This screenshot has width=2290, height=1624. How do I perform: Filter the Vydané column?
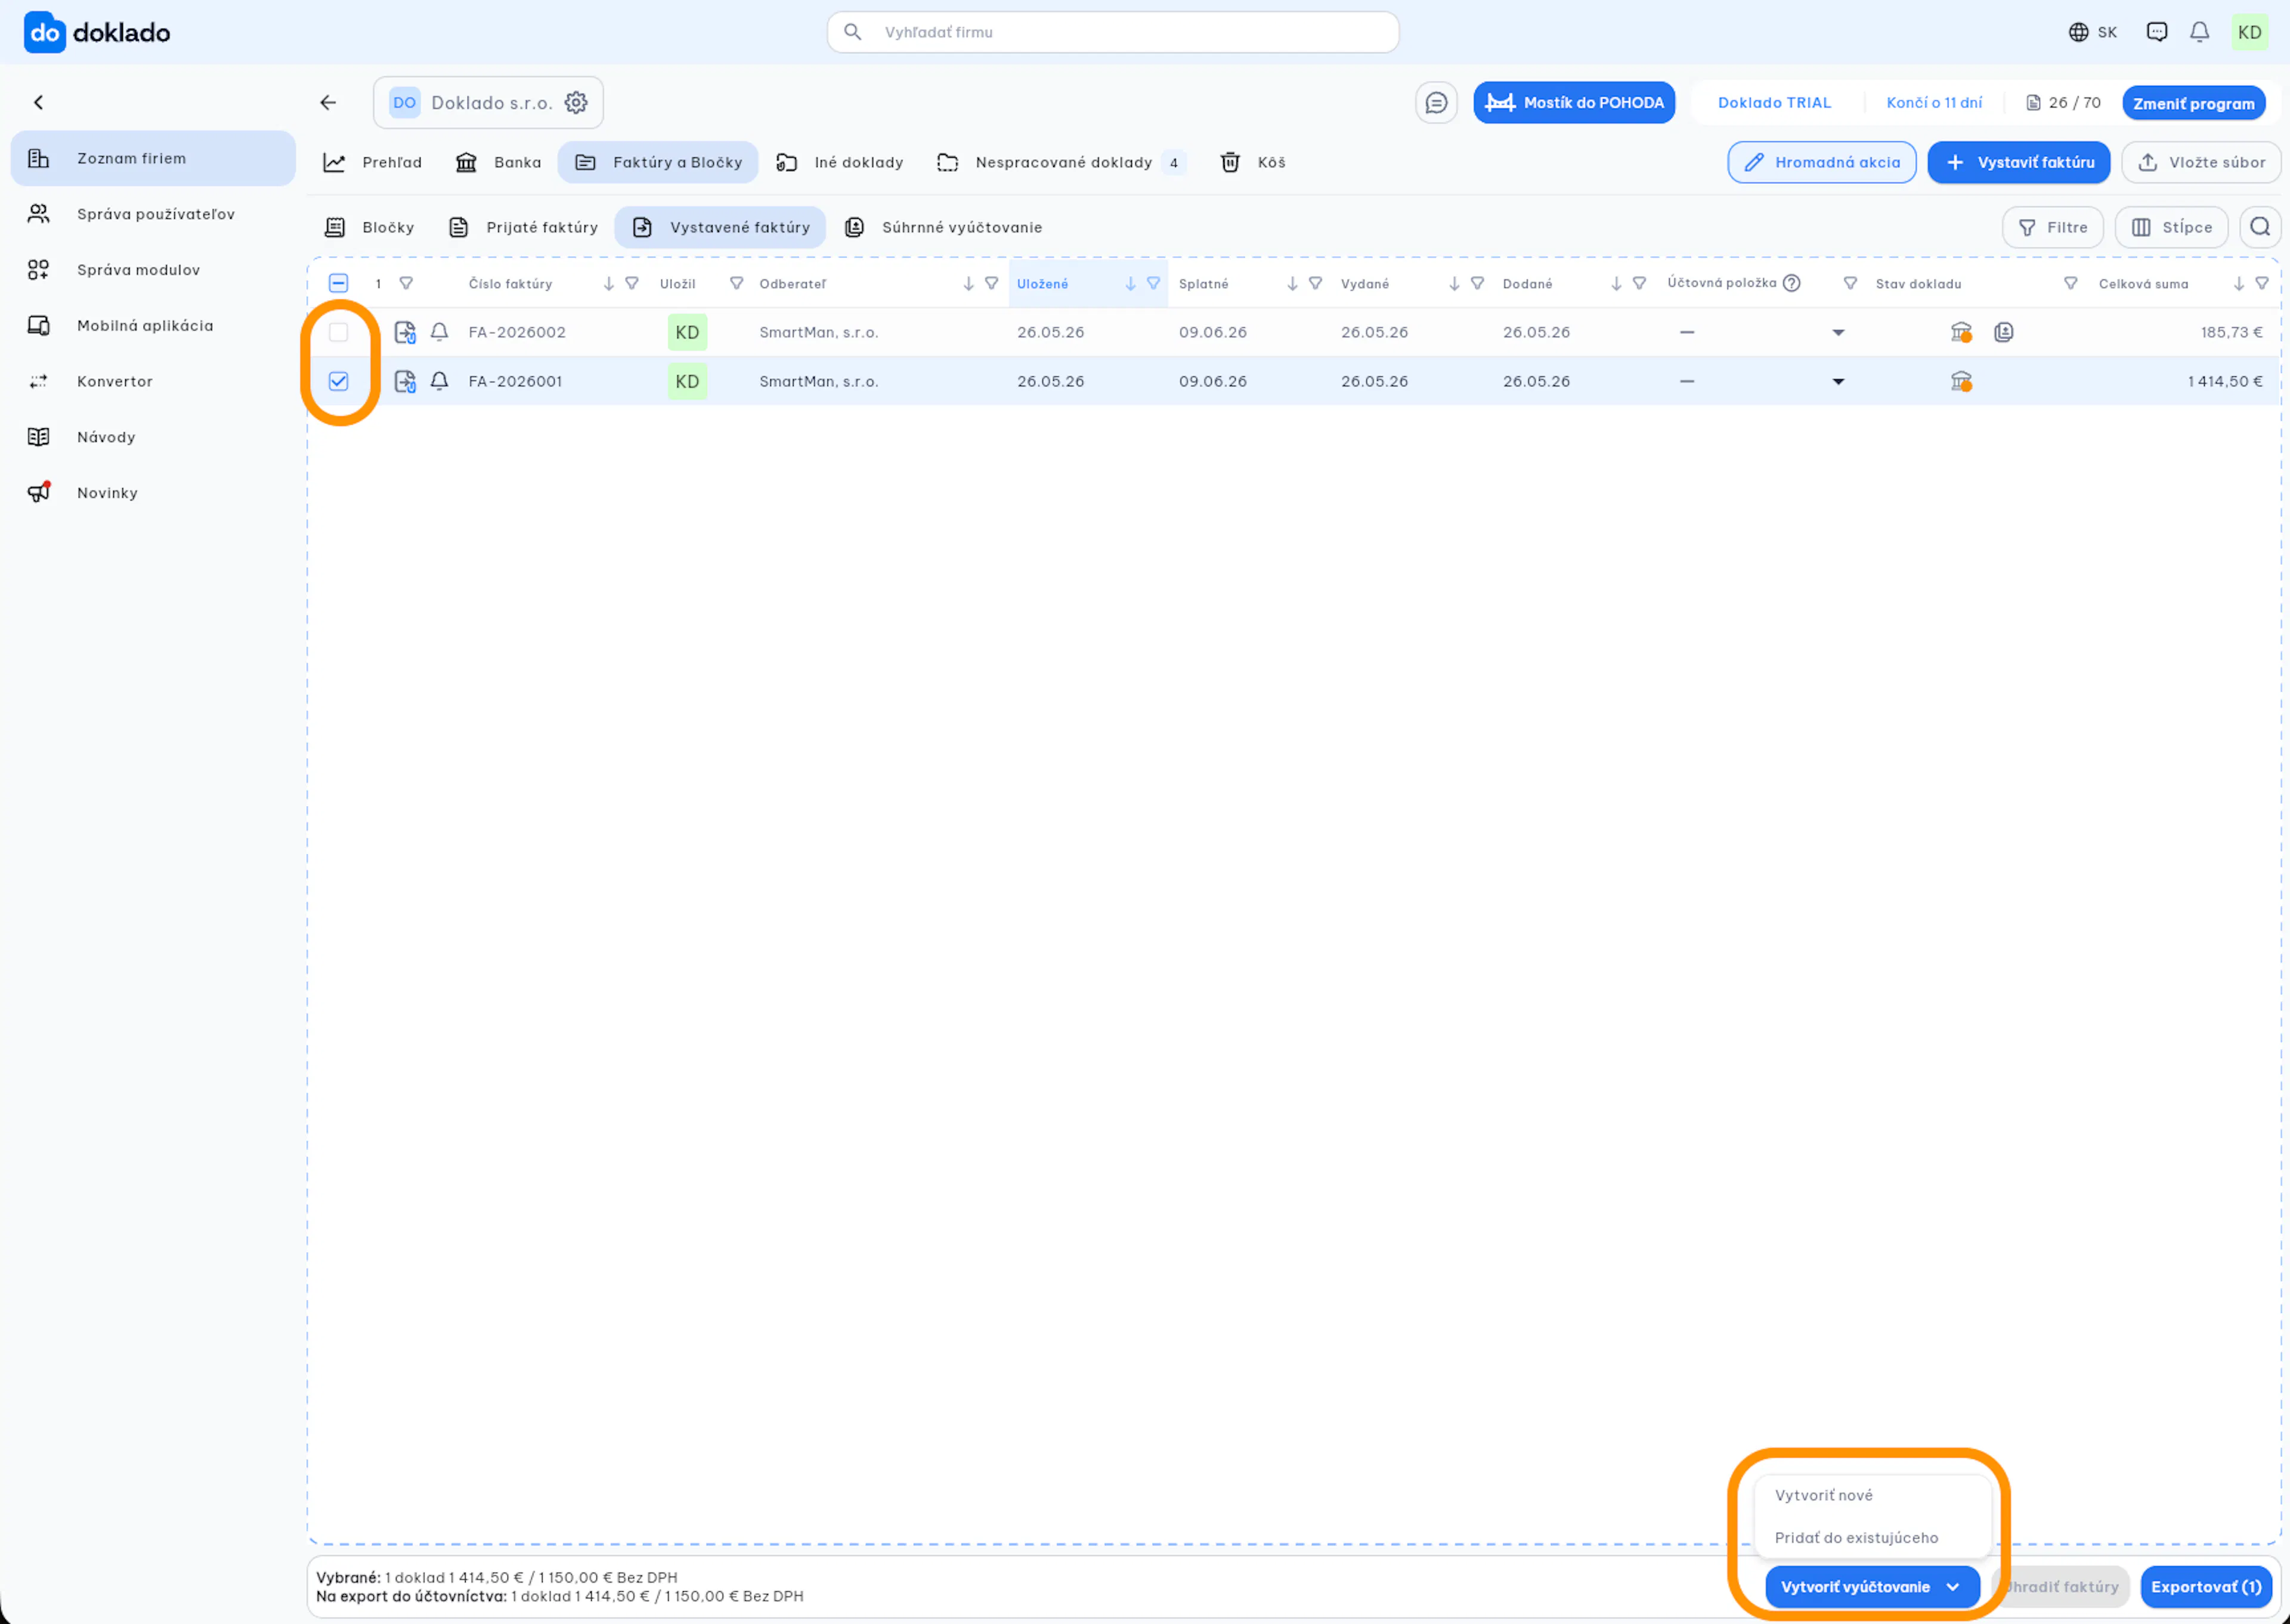click(x=1477, y=284)
